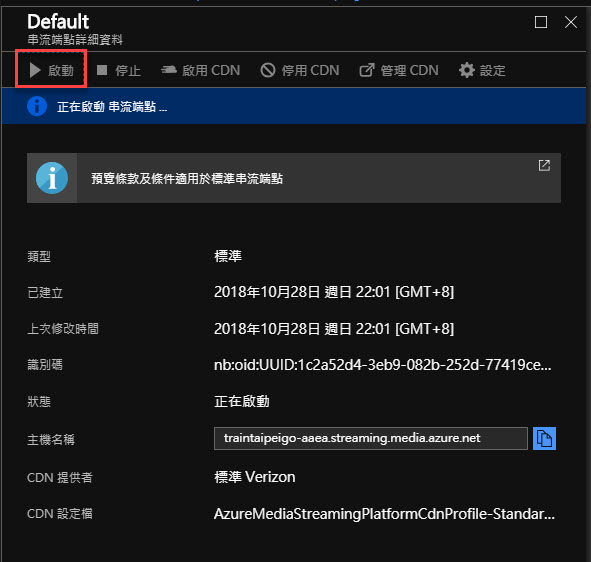The height and width of the screenshot is (562, 591).
Task: Click the 主機名稱 label
Action: (x=51, y=439)
